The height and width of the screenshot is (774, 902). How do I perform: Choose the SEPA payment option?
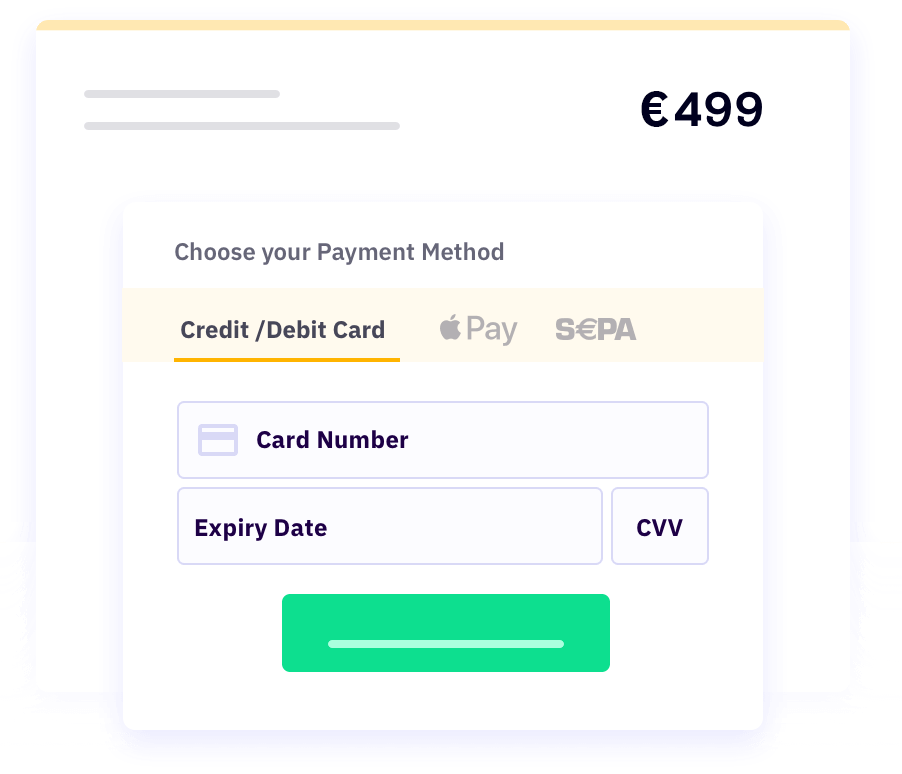click(x=595, y=329)
